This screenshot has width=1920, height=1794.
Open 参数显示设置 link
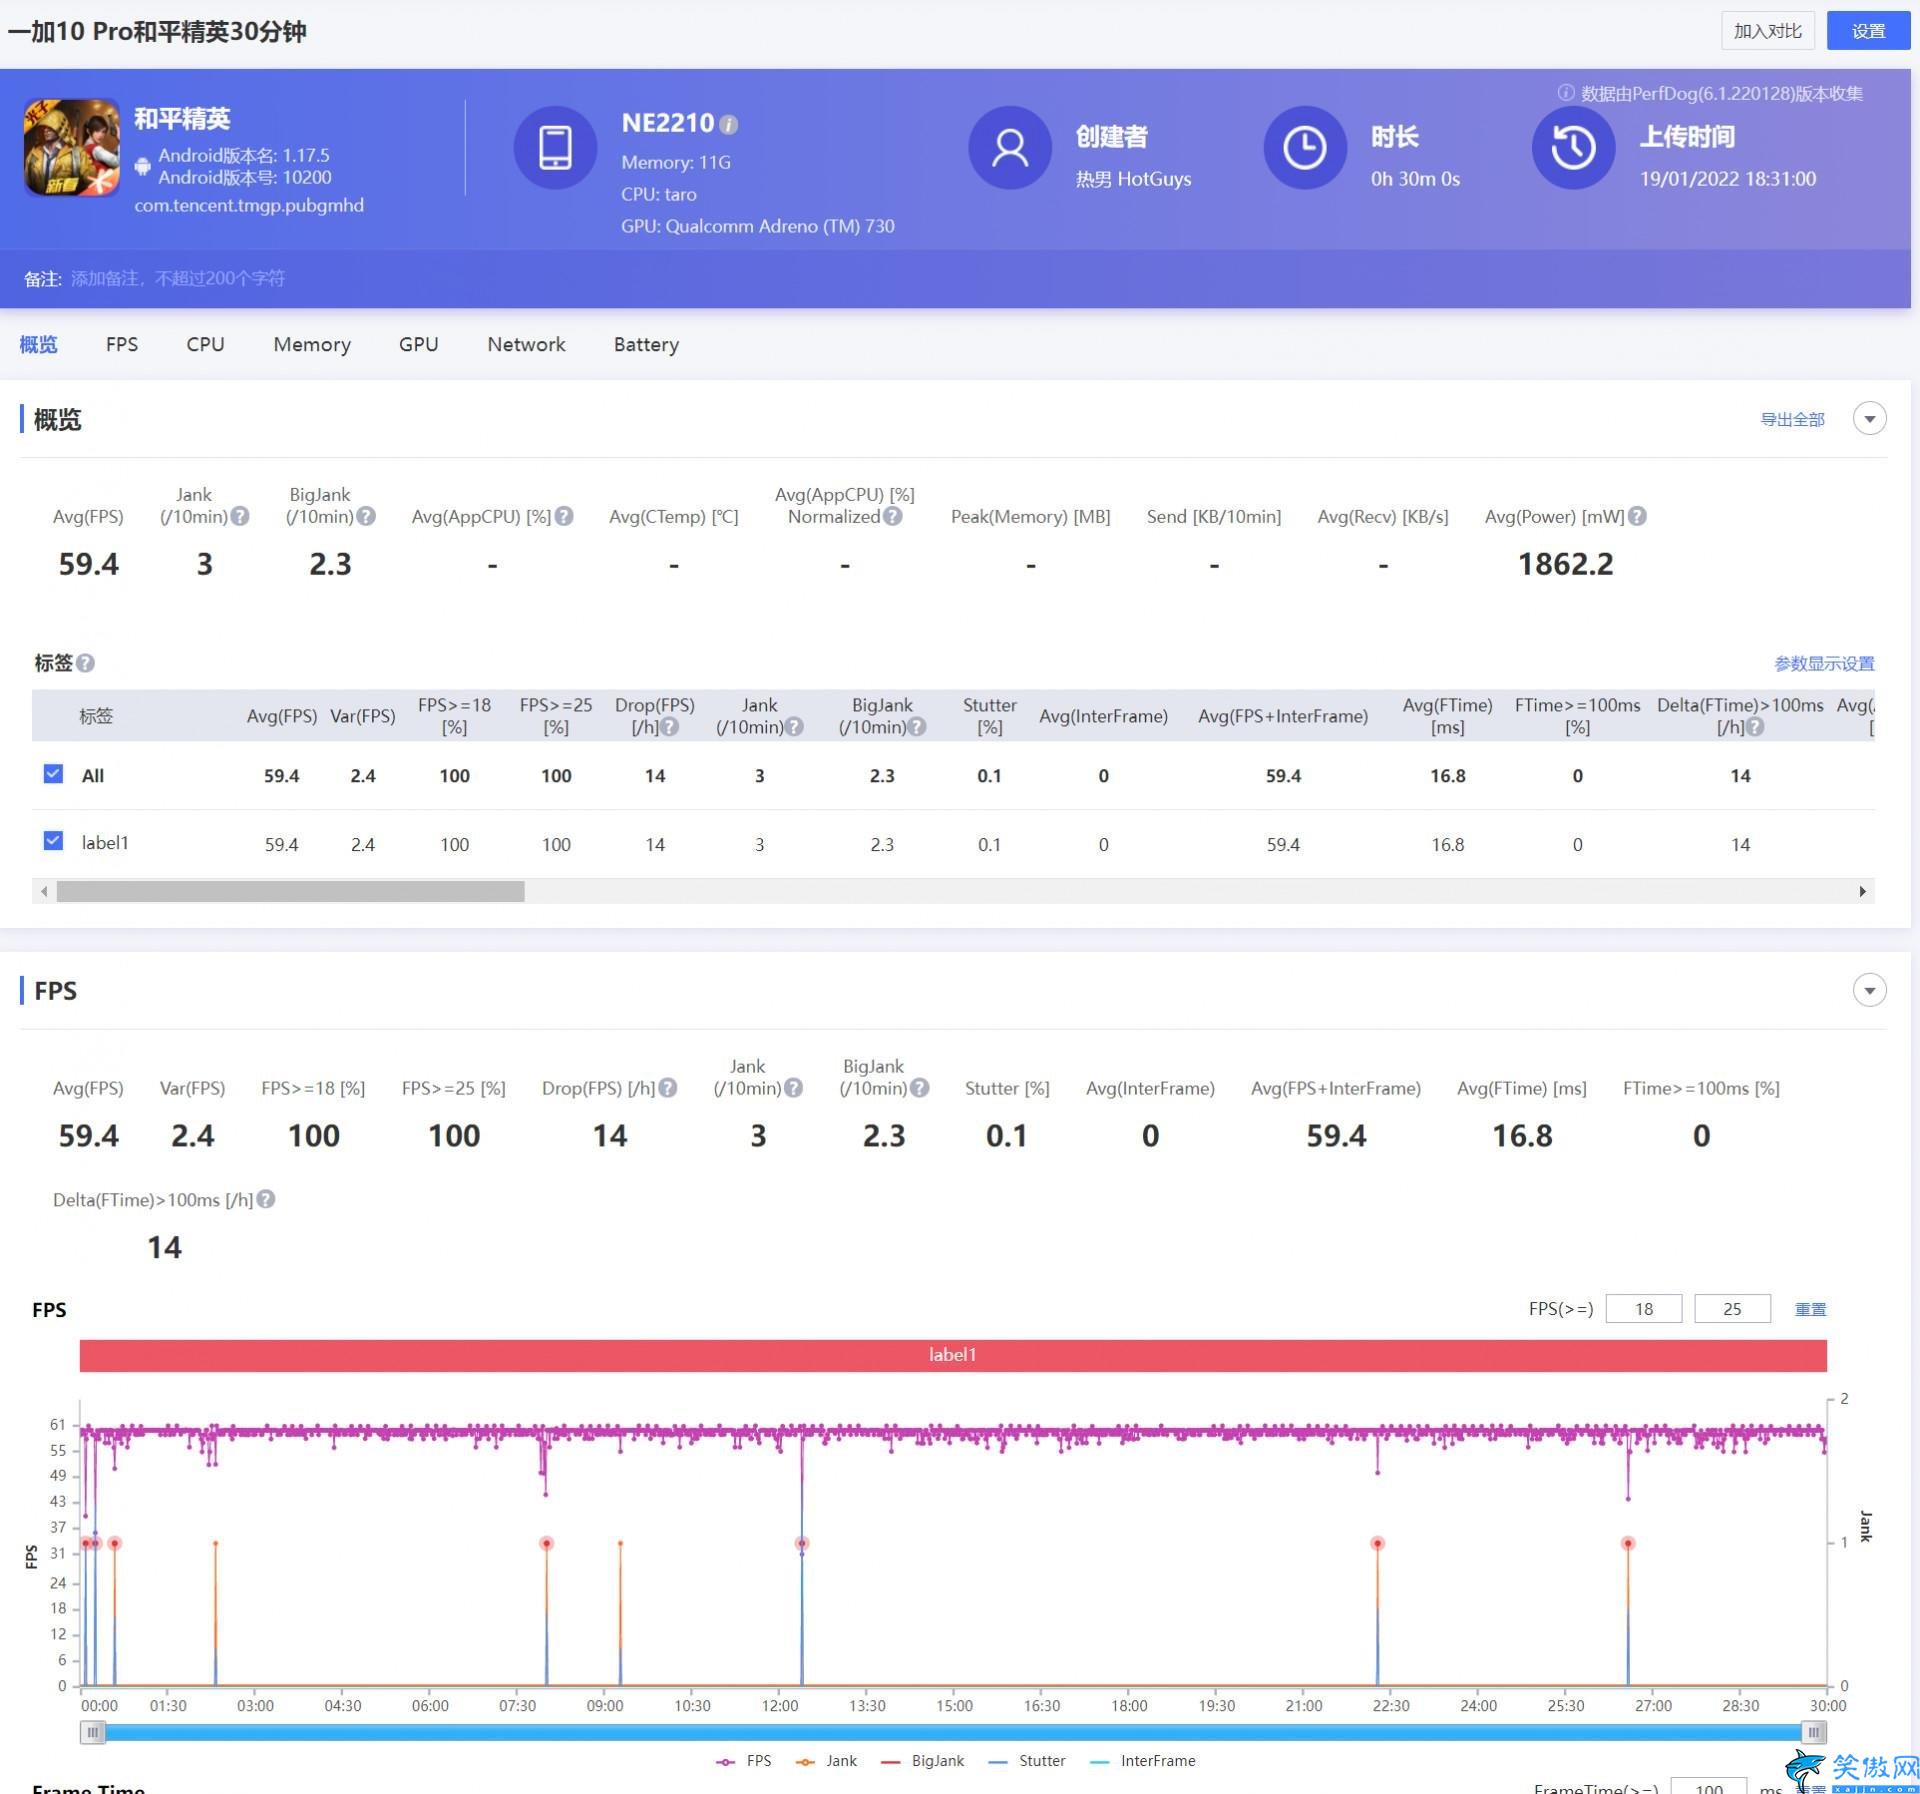click(1824, 663)
